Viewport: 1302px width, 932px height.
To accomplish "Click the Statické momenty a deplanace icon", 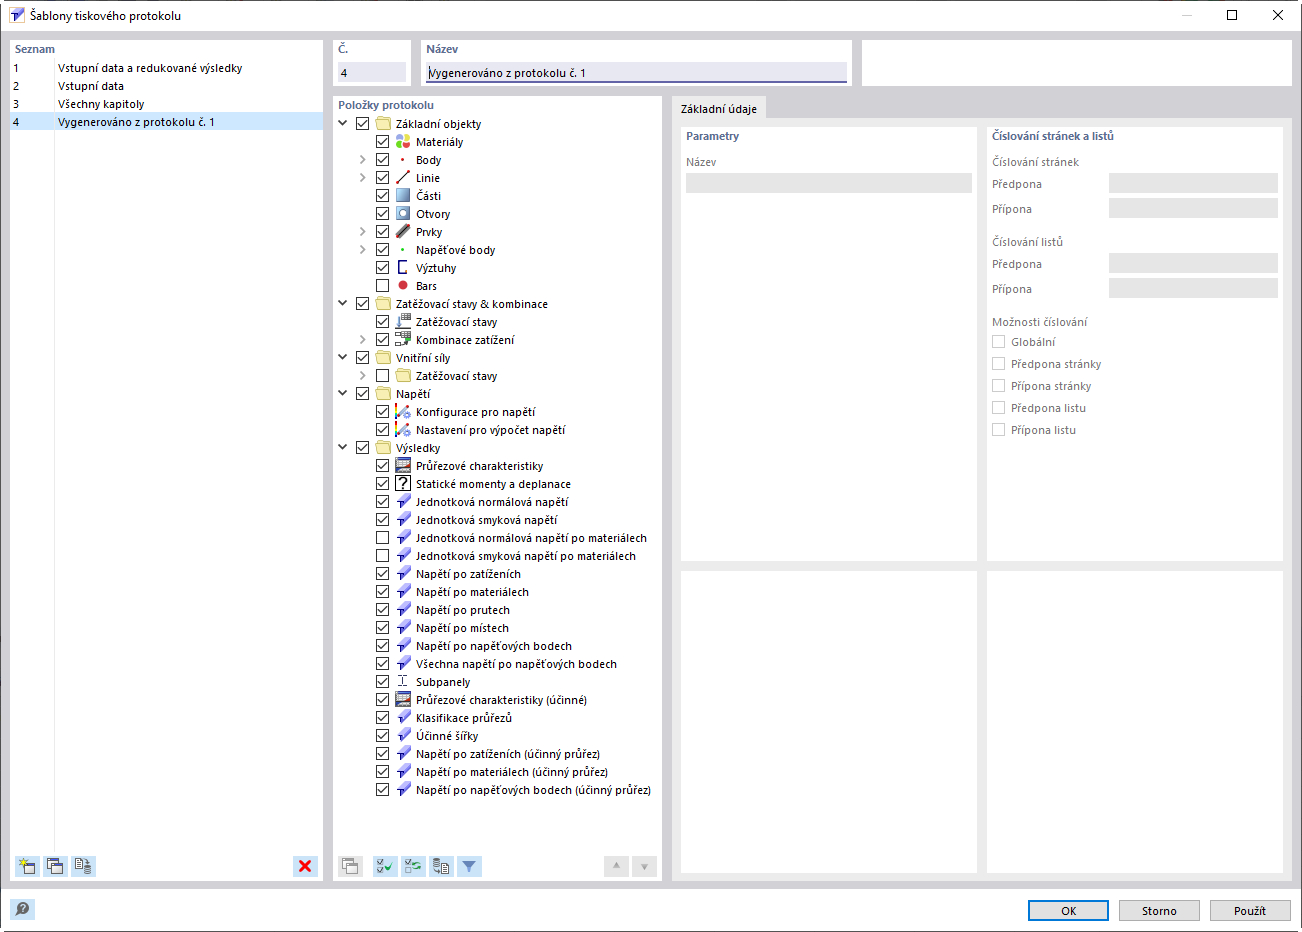I will coord(403,484).
